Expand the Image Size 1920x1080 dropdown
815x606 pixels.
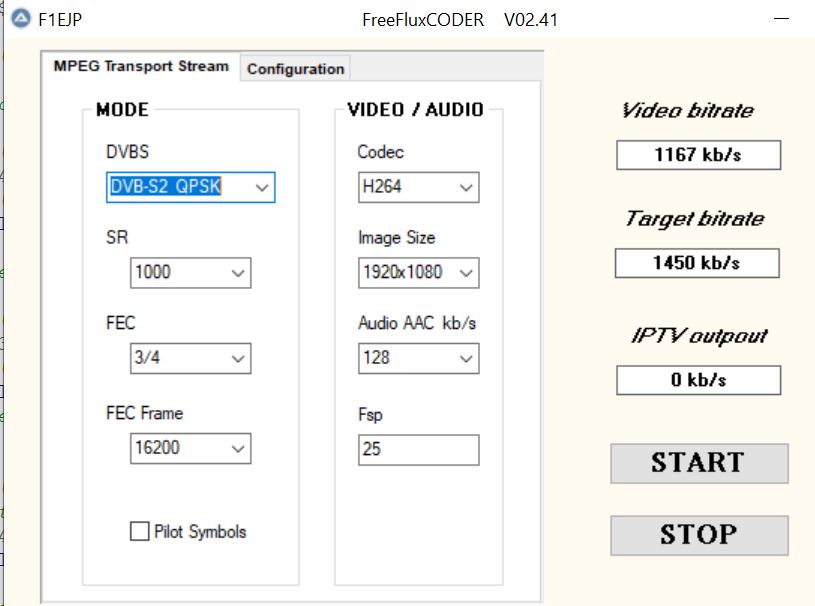click(418, 272)
